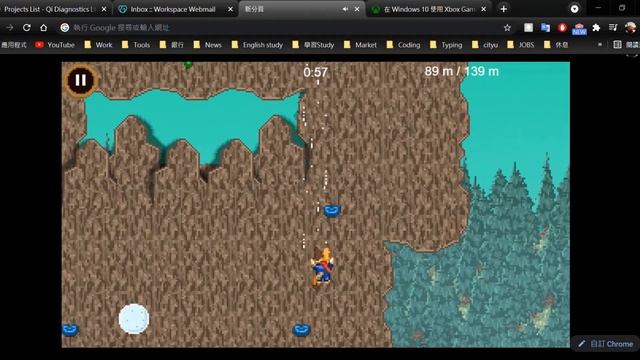Expand the hidden bookmarks overflow chevron

point(600,44)
